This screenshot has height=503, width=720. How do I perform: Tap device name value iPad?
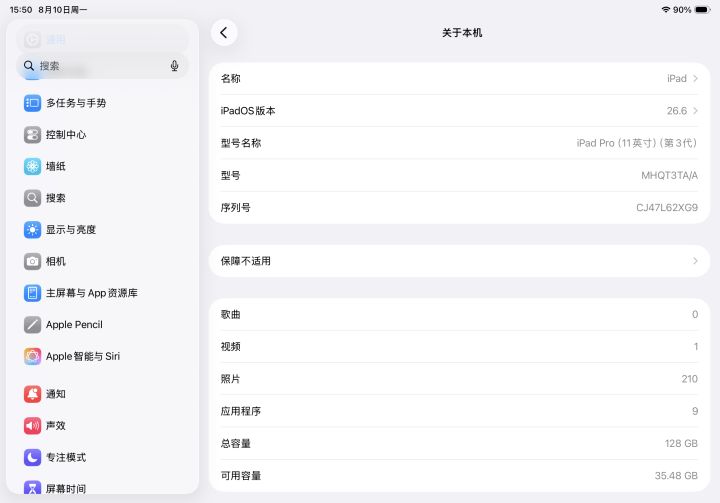point(677,79)
